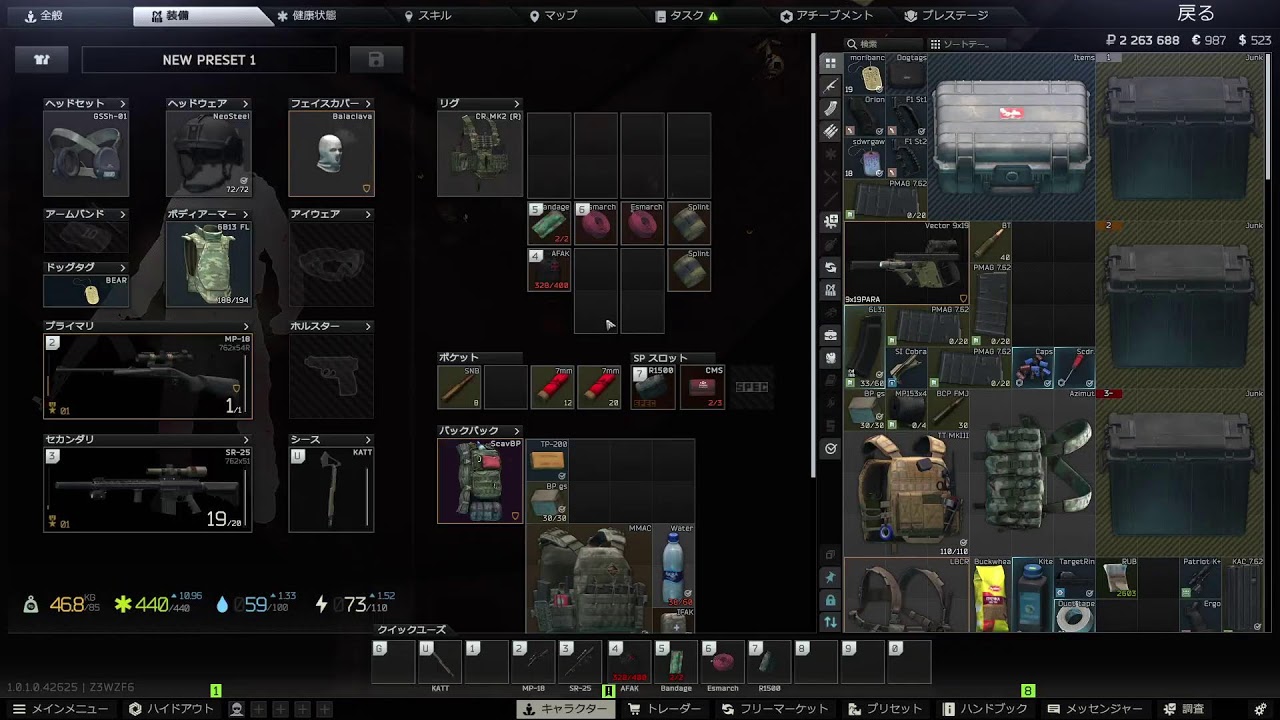1280x720 pixels.
Task: Select the first Junk box in stash
Action: (x=1182, y=137)
